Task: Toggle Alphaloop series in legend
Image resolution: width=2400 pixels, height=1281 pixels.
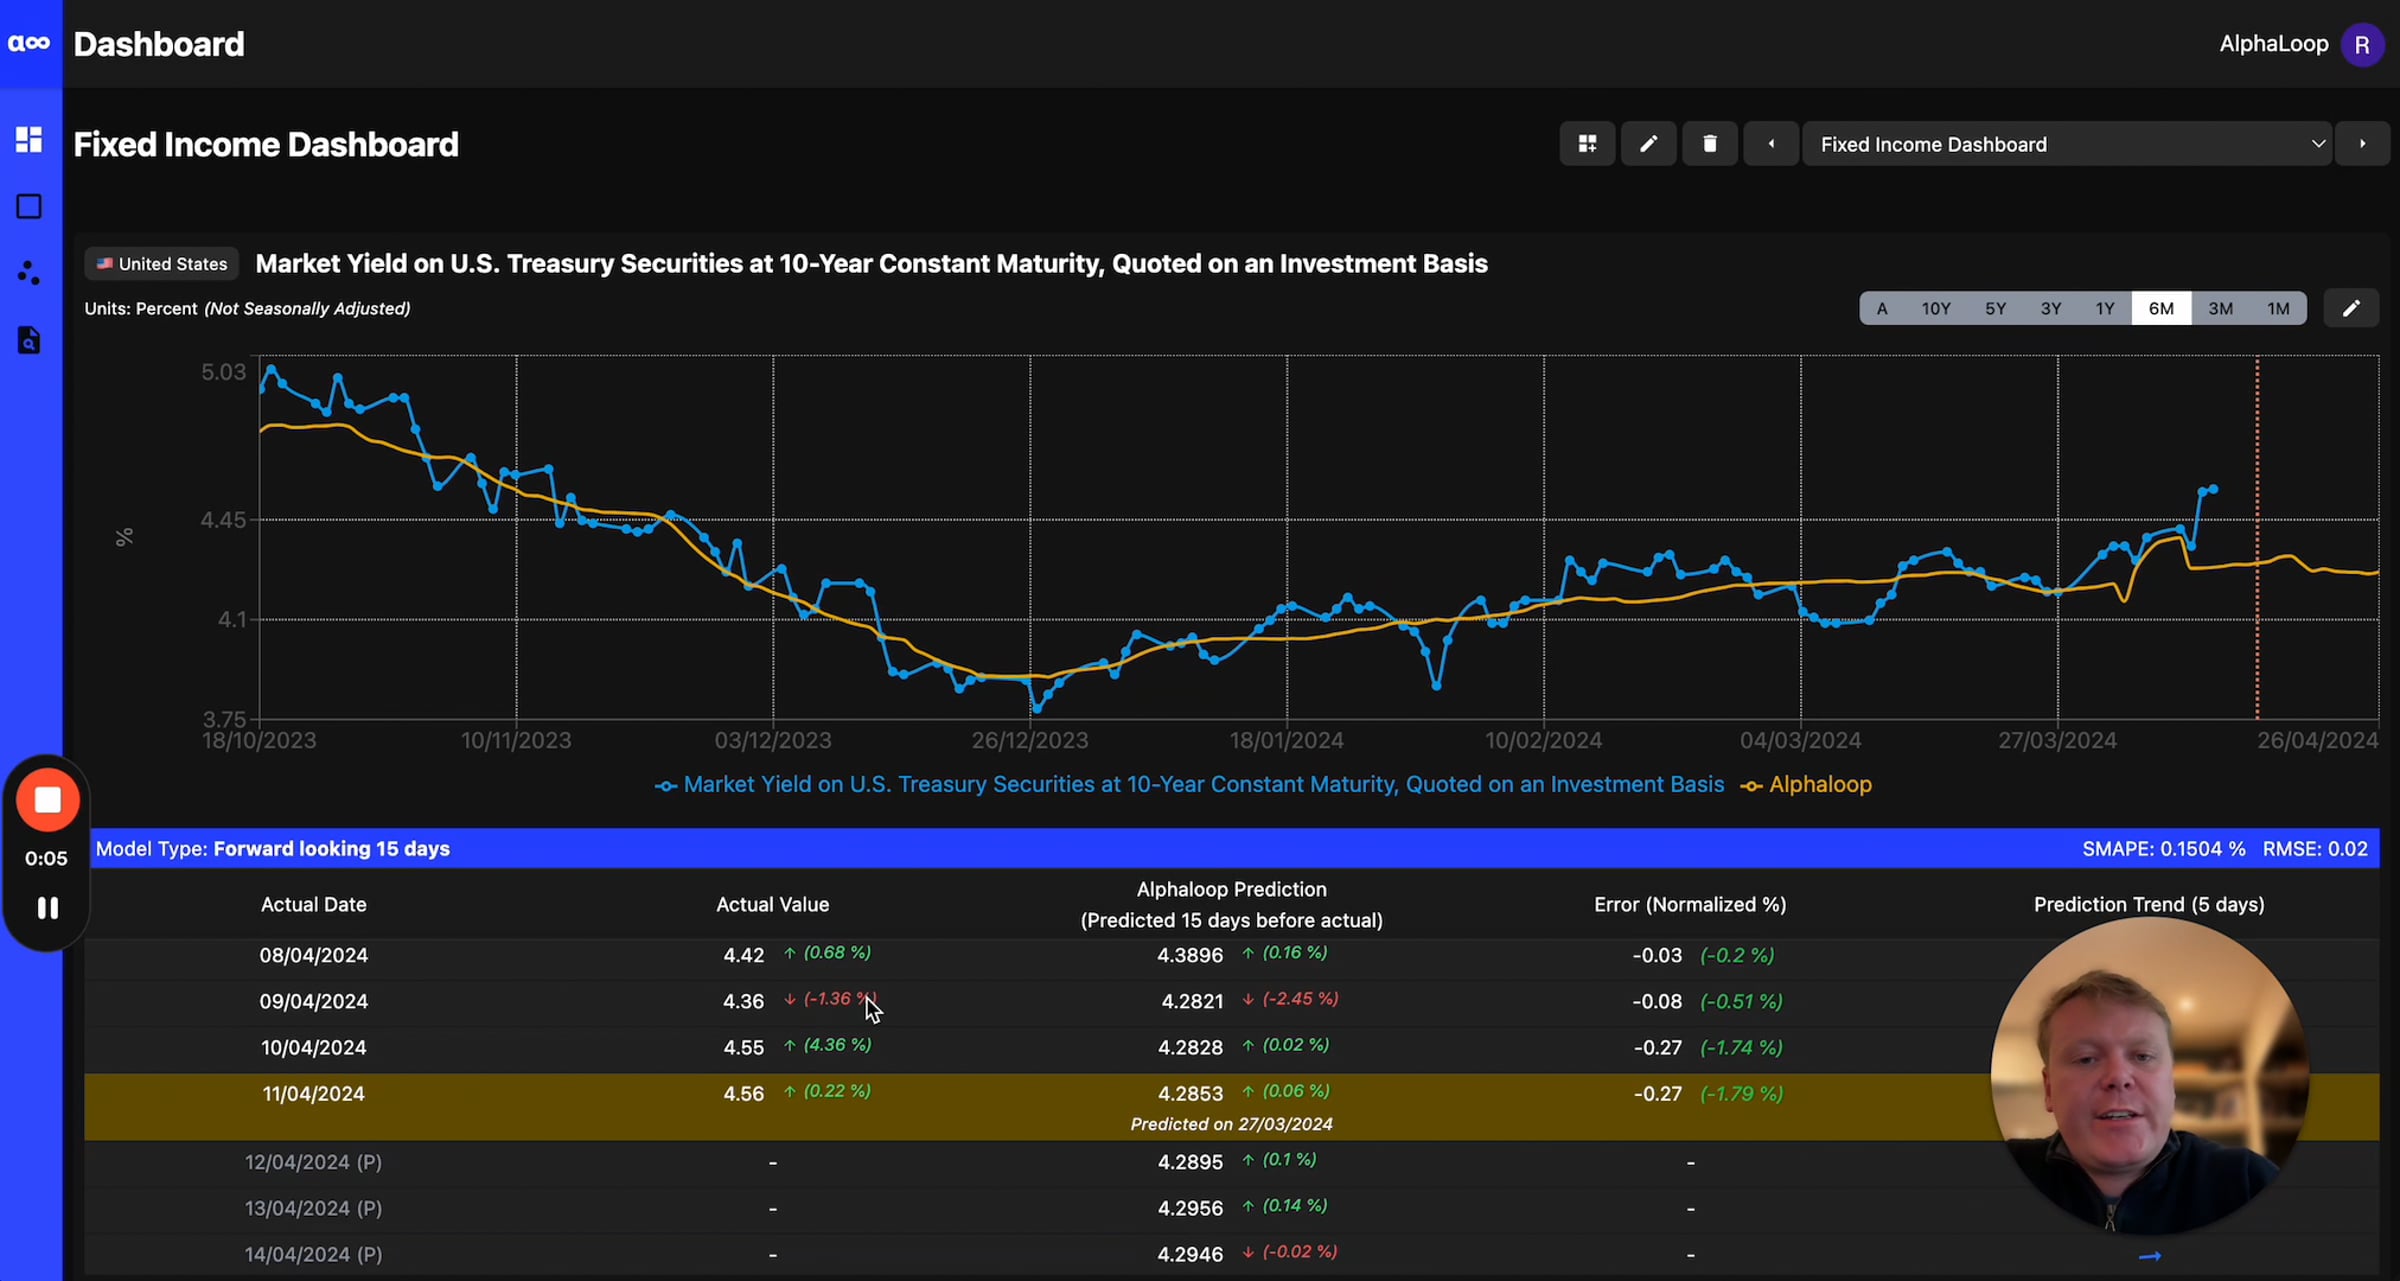Action: pyautogui.click(x=1806, y=785)
